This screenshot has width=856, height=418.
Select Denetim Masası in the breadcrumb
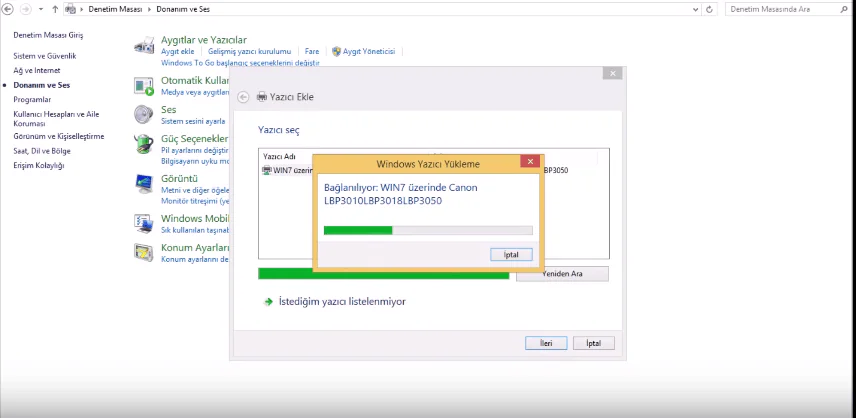pyautogui.click(x=115, y=9)
